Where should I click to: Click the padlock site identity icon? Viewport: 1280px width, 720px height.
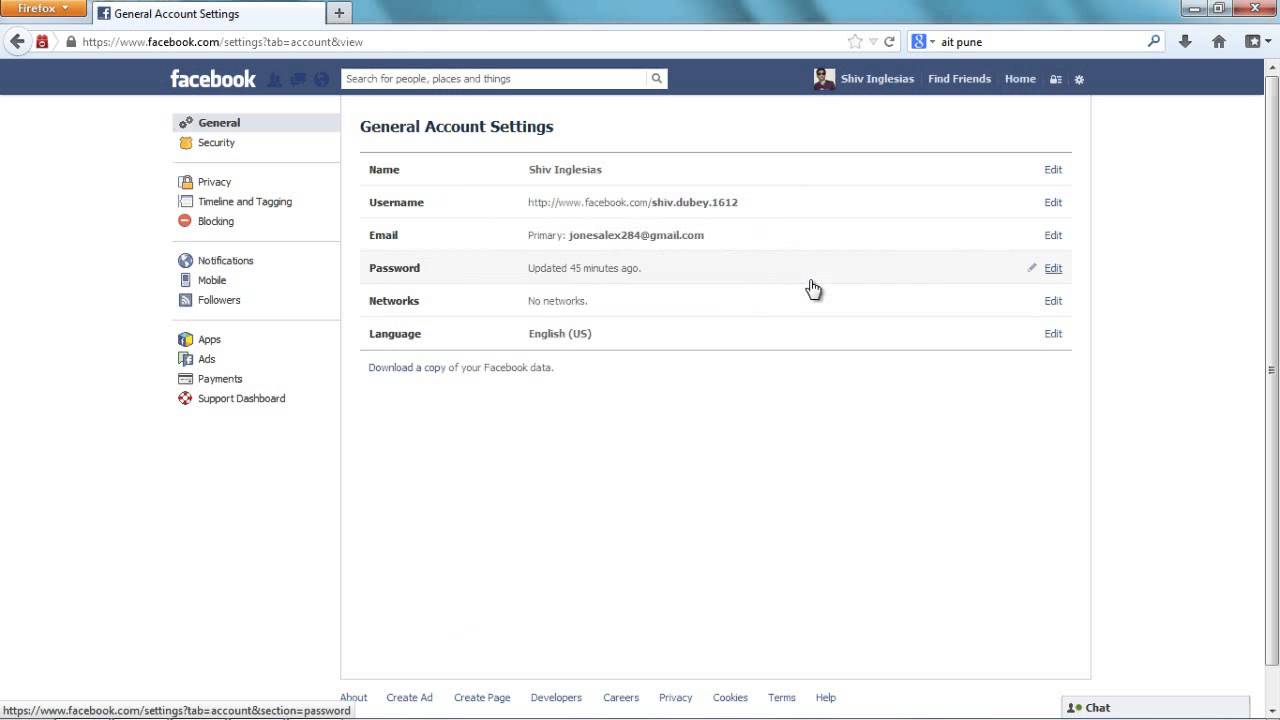coord(70,42)
